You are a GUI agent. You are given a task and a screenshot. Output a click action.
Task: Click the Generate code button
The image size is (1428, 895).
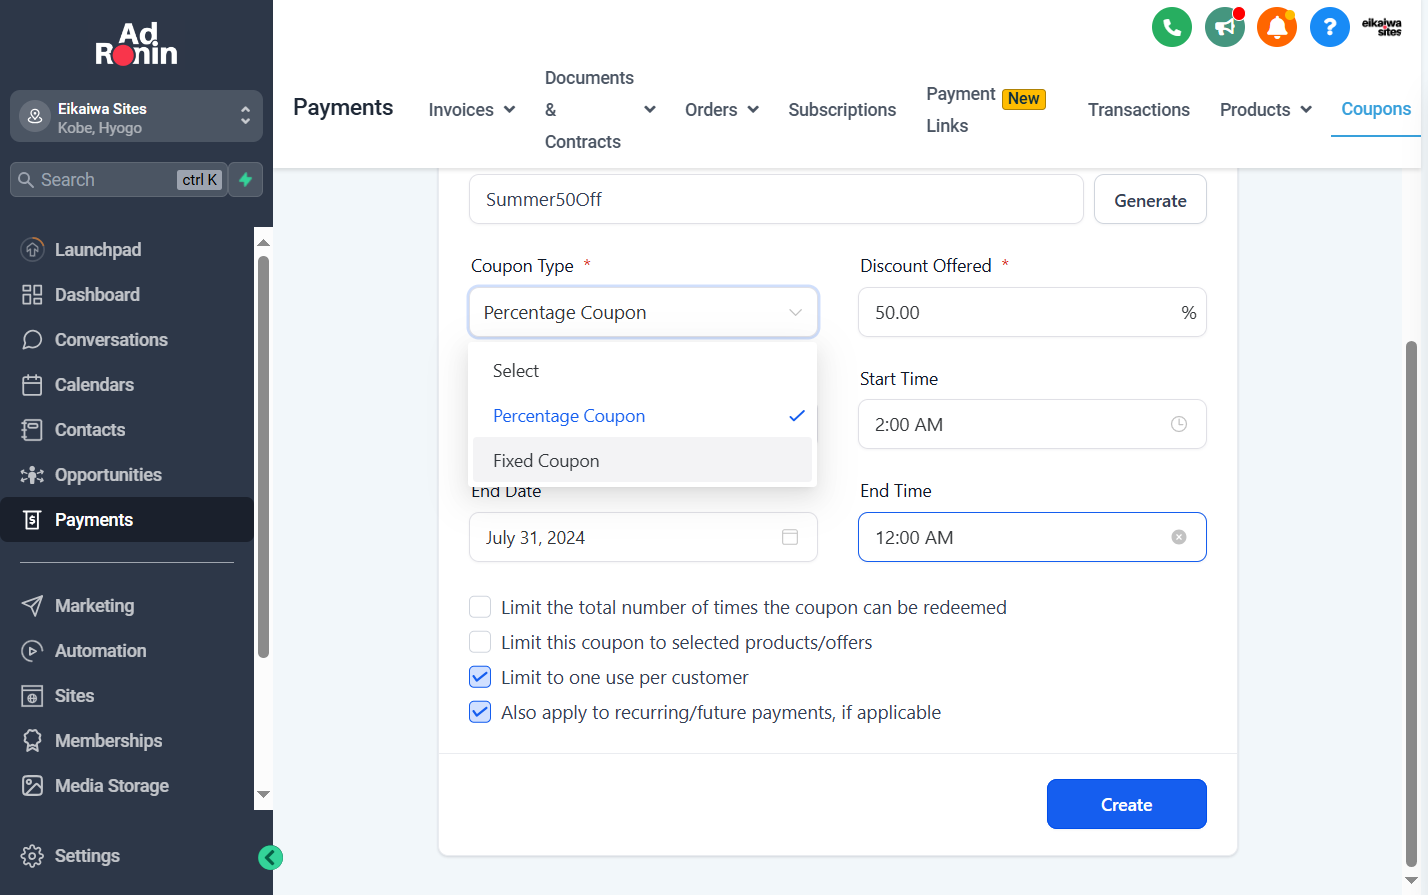[x=1150, y=200]
